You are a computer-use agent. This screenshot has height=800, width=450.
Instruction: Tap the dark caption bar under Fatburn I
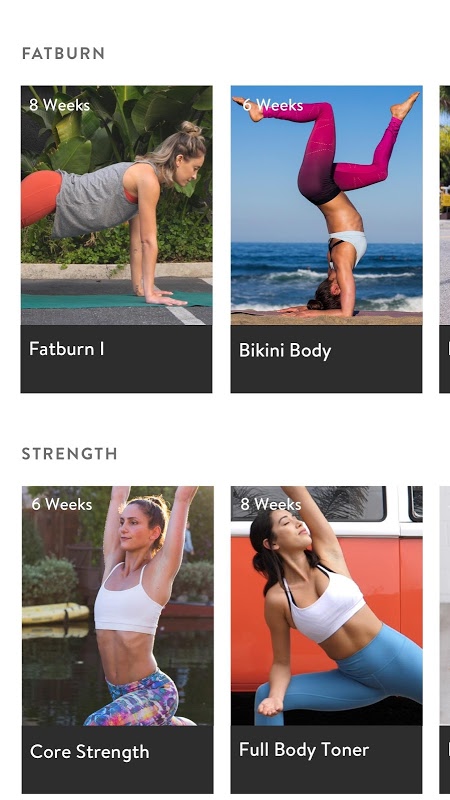116,359
